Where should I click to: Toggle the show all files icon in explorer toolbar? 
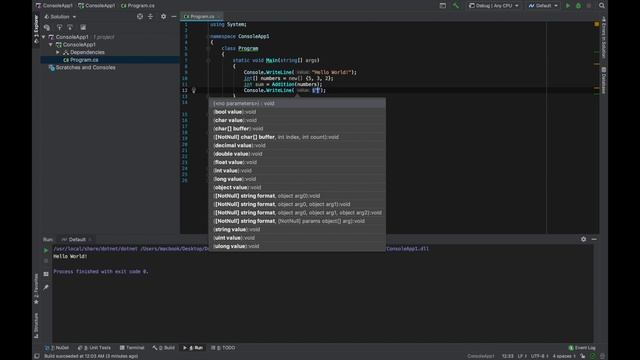[x=83, y=27]
